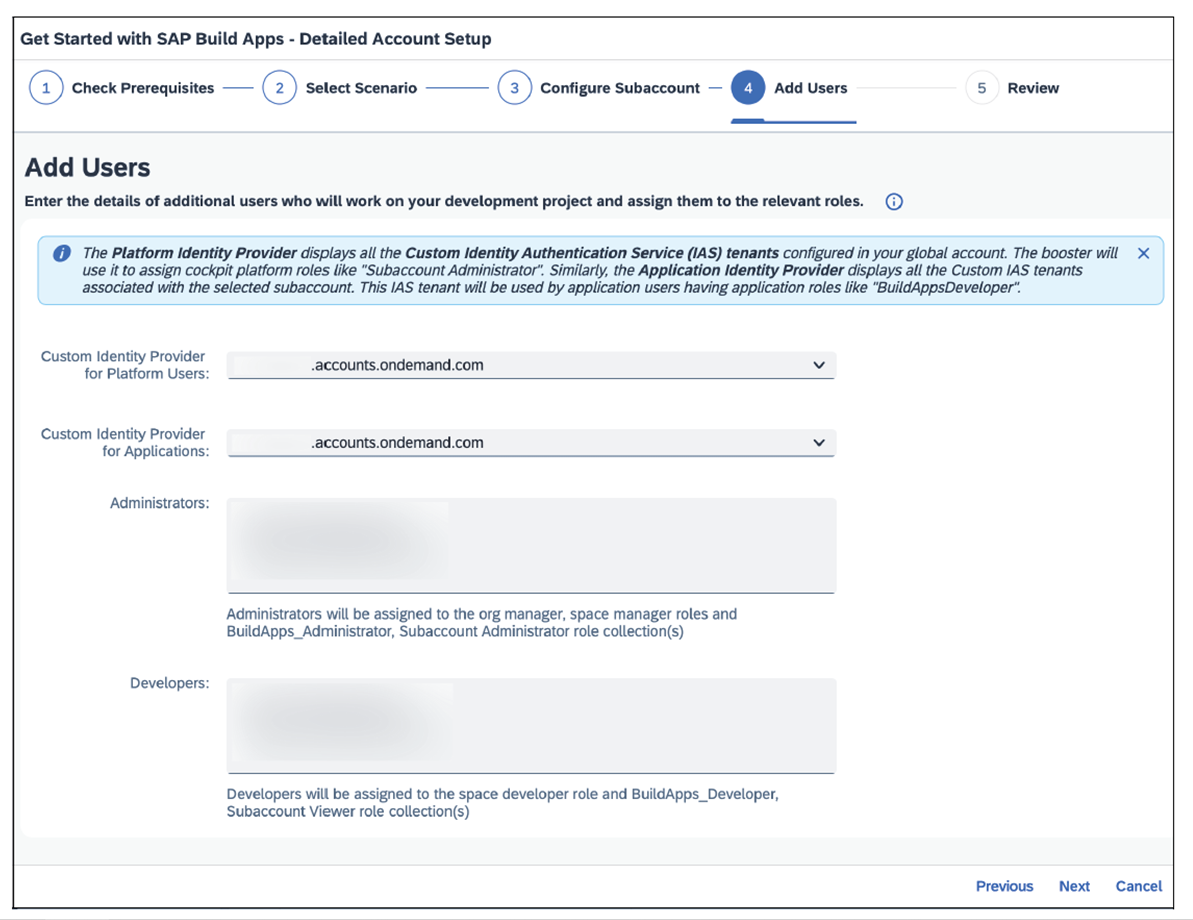The width and height of the screenshot is (1193, 920).
Task: Select step 5 Review circle
Action: click(981, 88)
